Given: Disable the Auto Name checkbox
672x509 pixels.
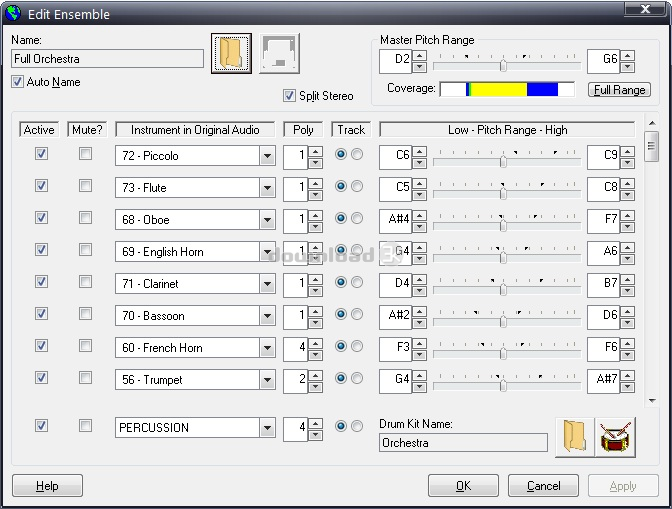Looking at the screenshot, I should 18,82.
